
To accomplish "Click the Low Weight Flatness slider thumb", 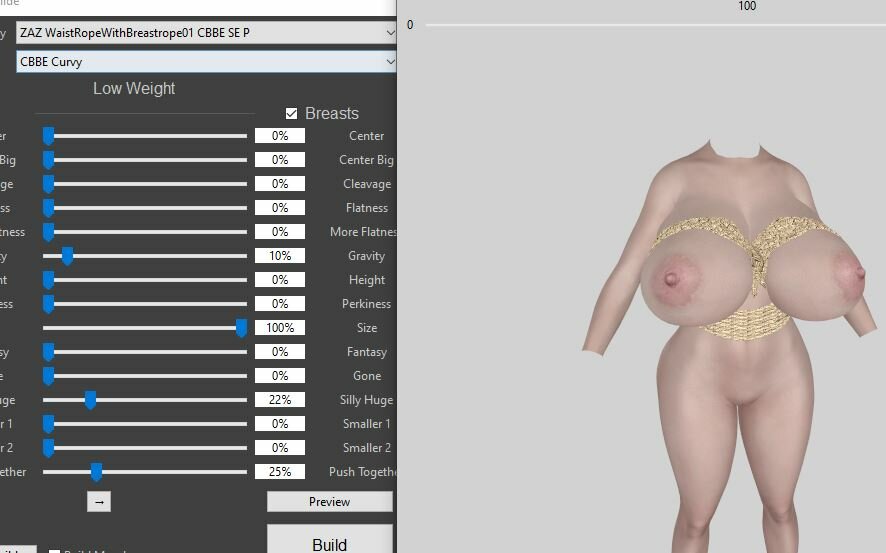I will point(49,208).
